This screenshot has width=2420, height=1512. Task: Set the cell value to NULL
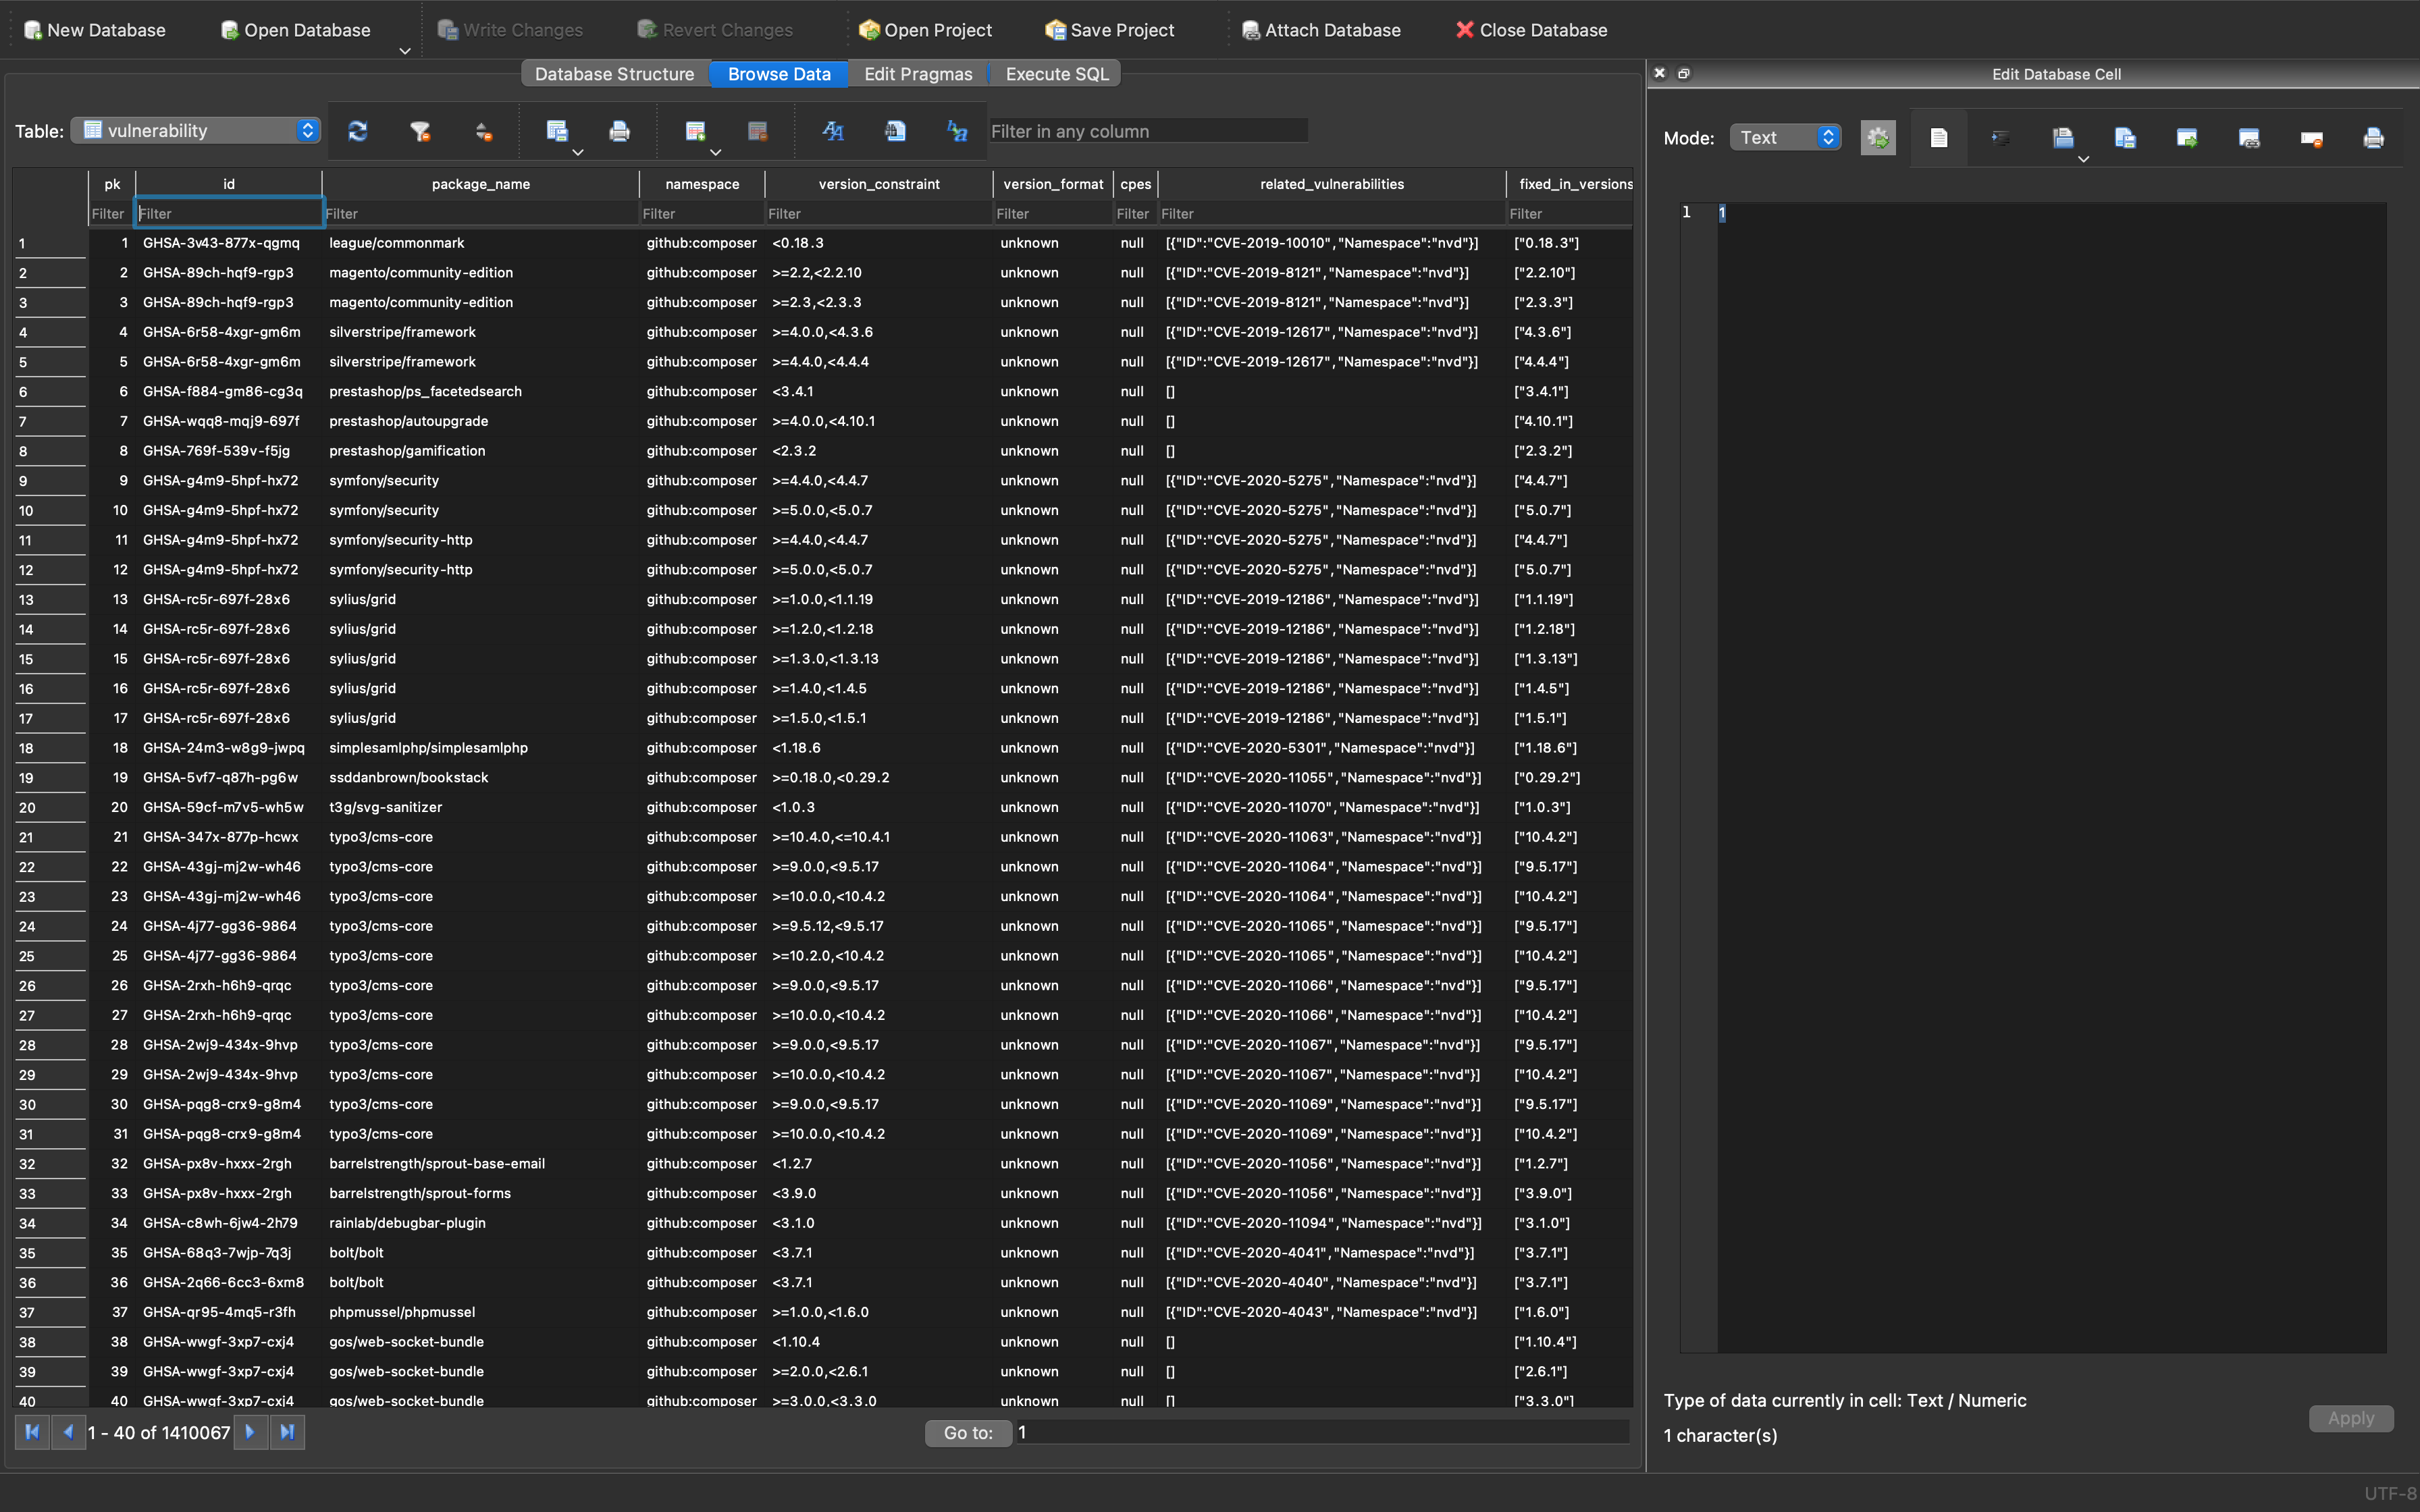(2312, 138)
